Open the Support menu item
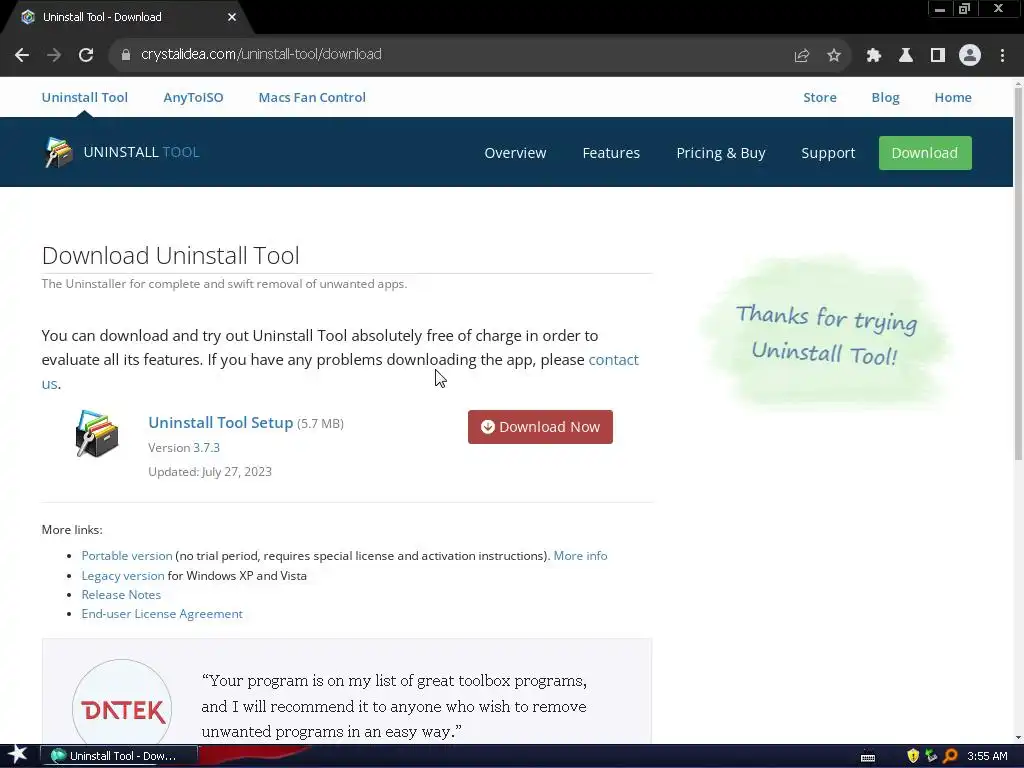Viewport: 1024px width, 768px height. click(x=828, y=153)
